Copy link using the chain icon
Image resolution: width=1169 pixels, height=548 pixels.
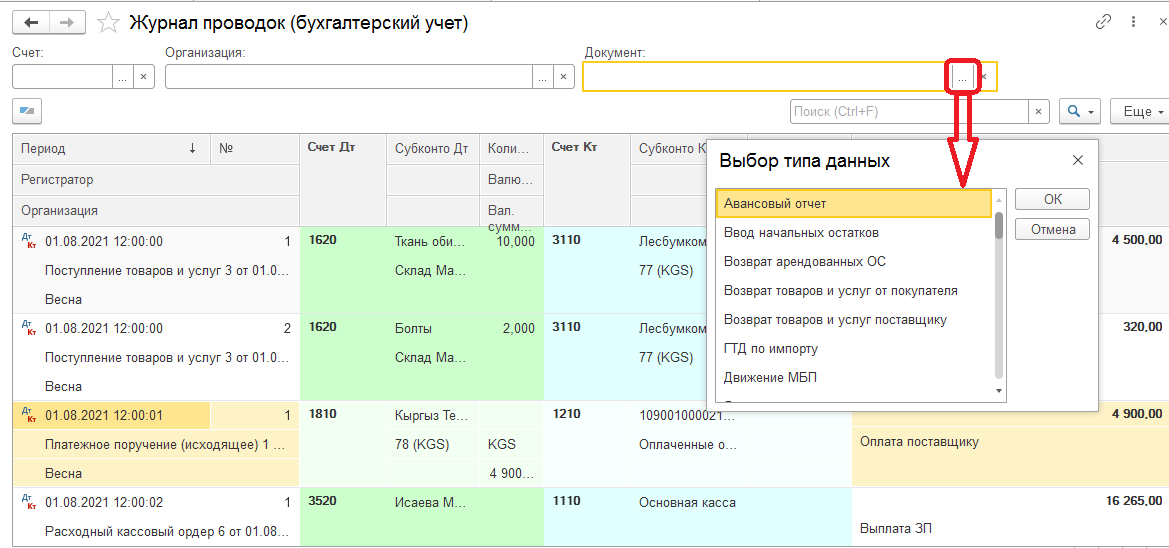tap(1104, 21)
